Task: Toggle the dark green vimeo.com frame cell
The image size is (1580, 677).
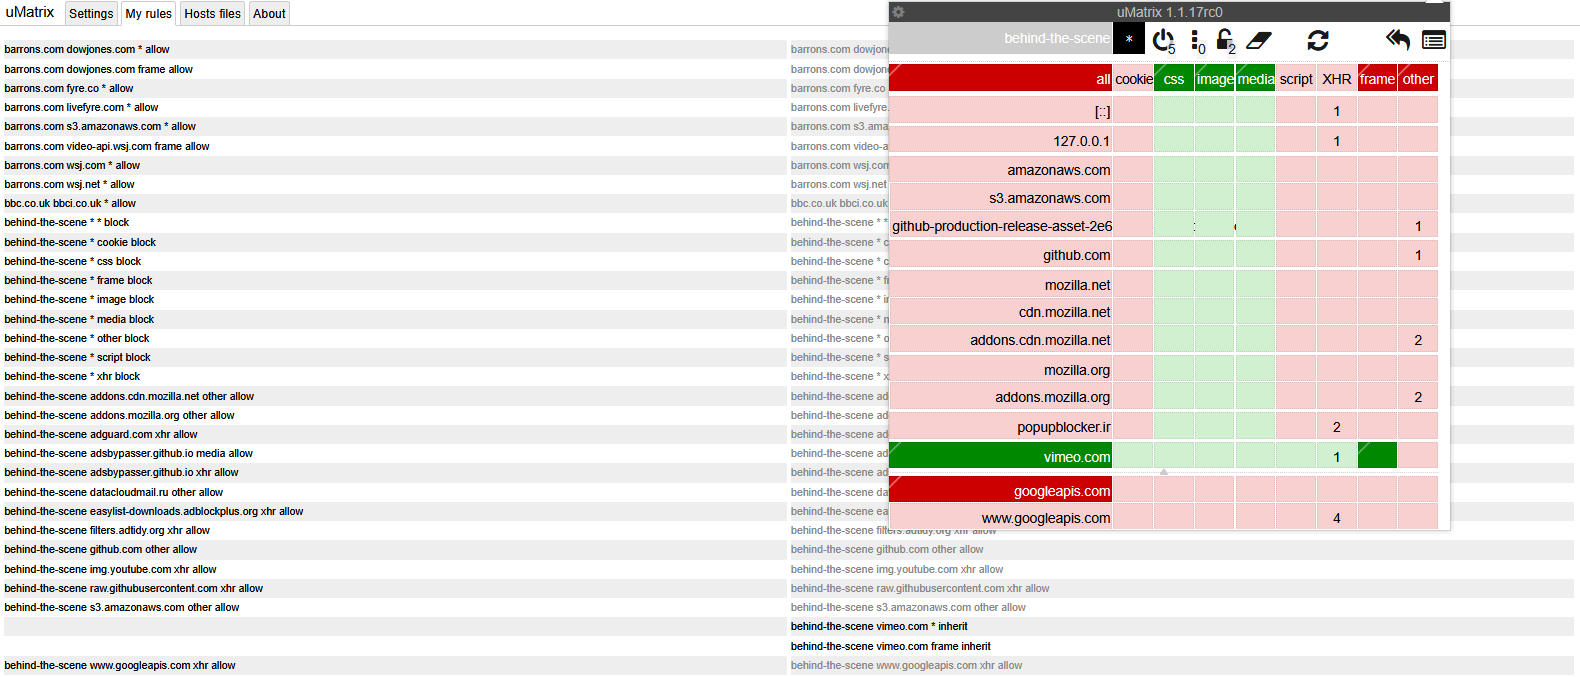Action: click(1377, 456)
